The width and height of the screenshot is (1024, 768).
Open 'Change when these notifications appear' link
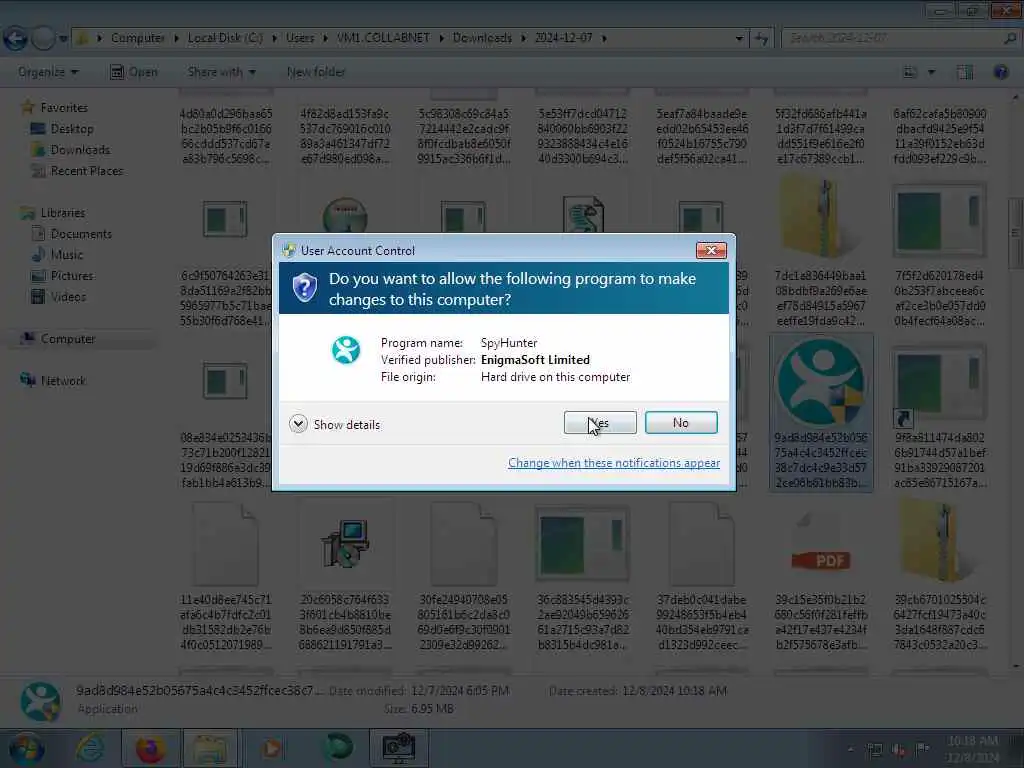point(614,462)
